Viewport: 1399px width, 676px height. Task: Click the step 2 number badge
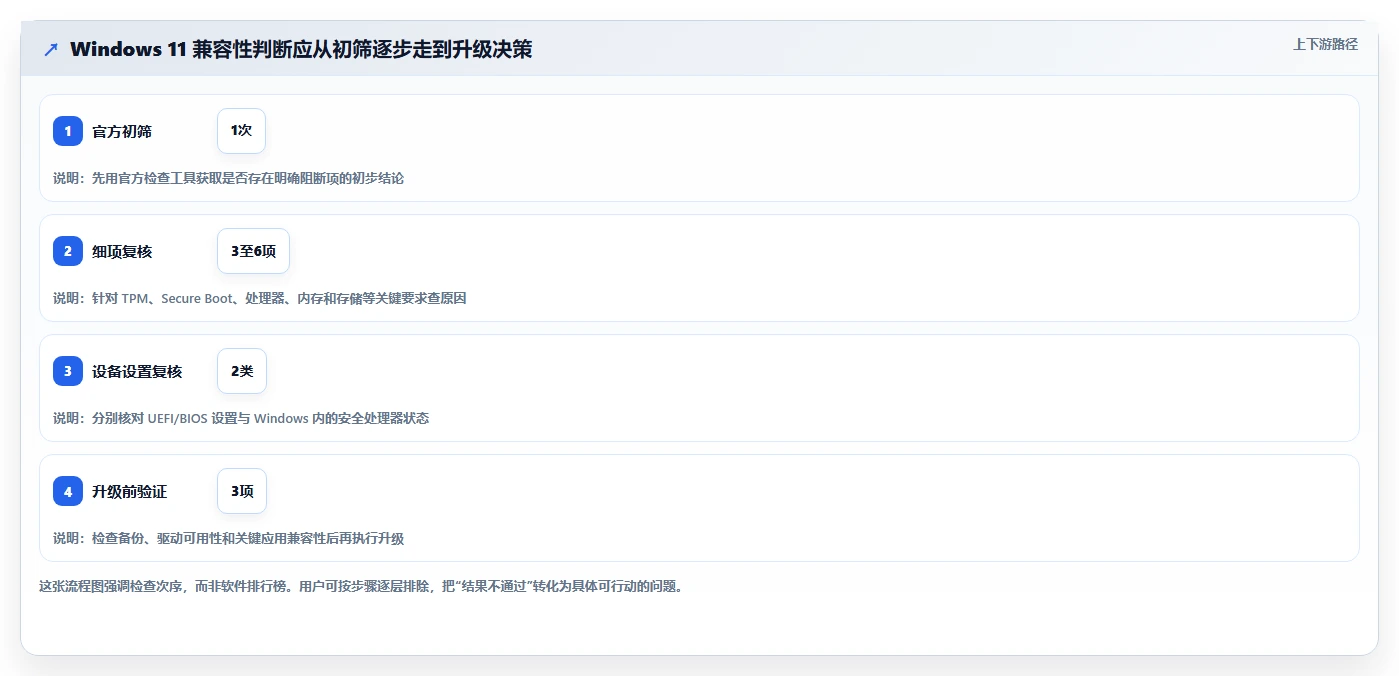[x=68, y=251]
